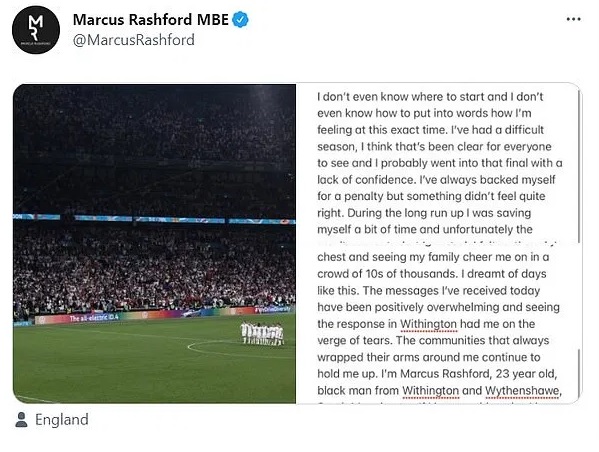This screenshot has width=599, height=452.
Task: Click the tagged person icon beside England
Action: (x=21, y=420)
